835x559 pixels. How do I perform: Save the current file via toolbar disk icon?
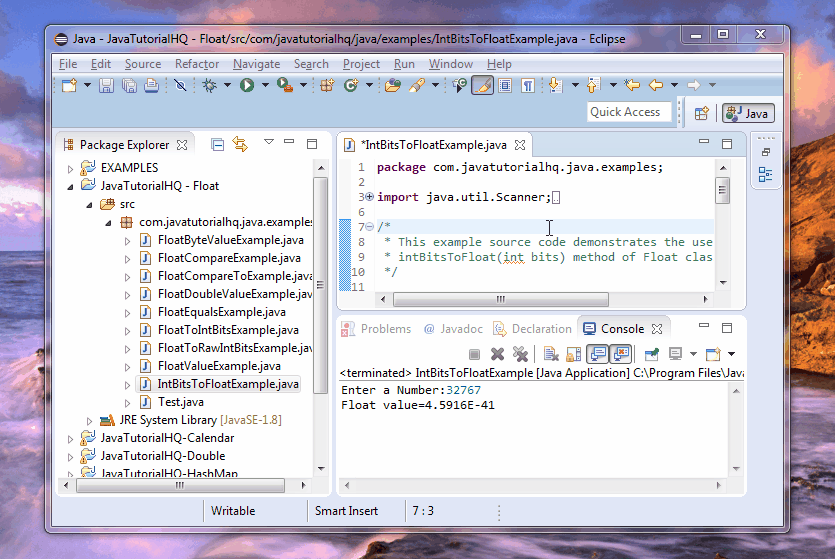tap(106, 85)
